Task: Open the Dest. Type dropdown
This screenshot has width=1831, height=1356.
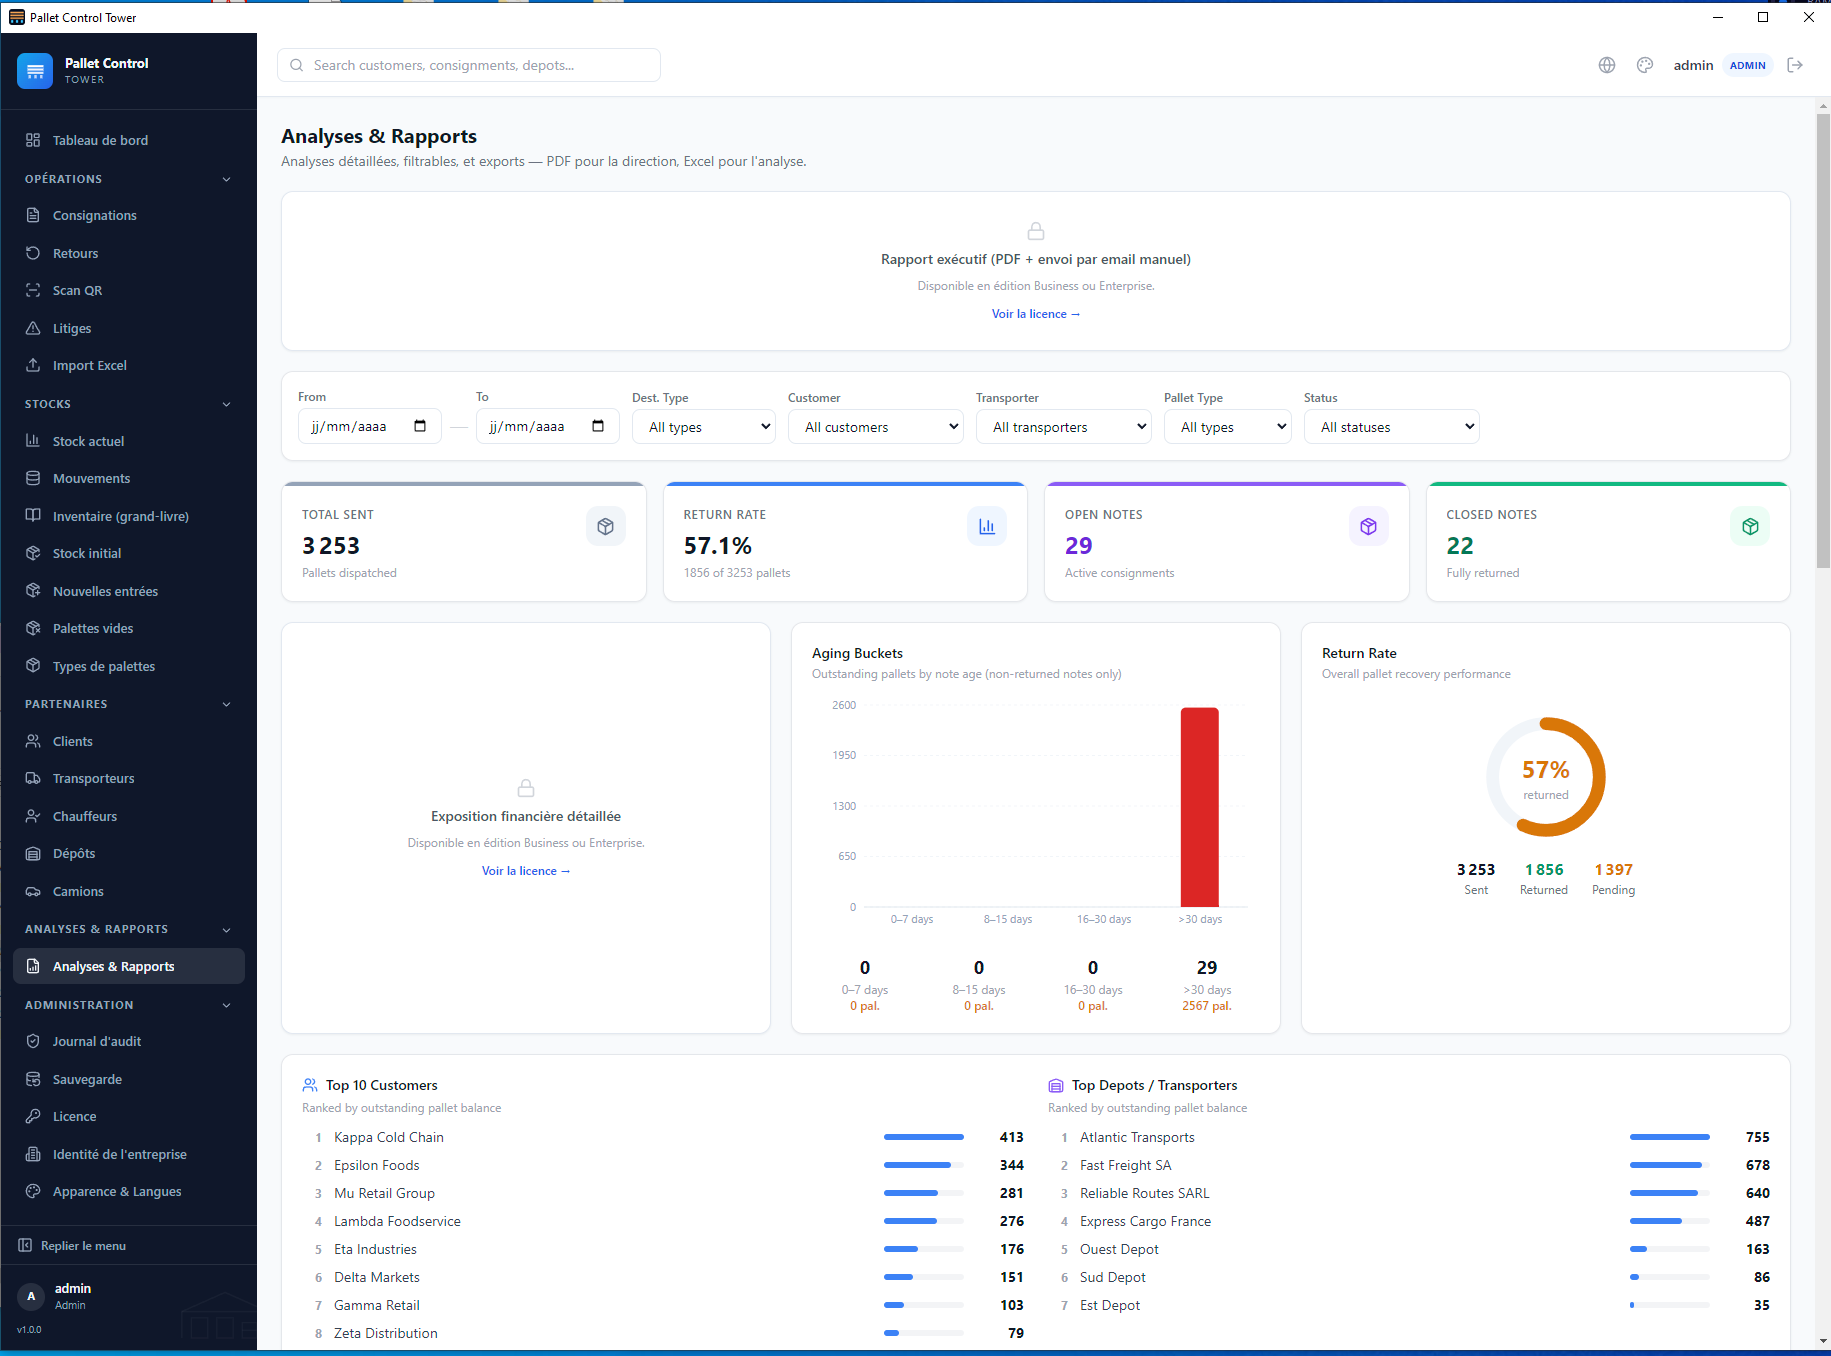Action: pyautogui.click(x=704, y=427)
